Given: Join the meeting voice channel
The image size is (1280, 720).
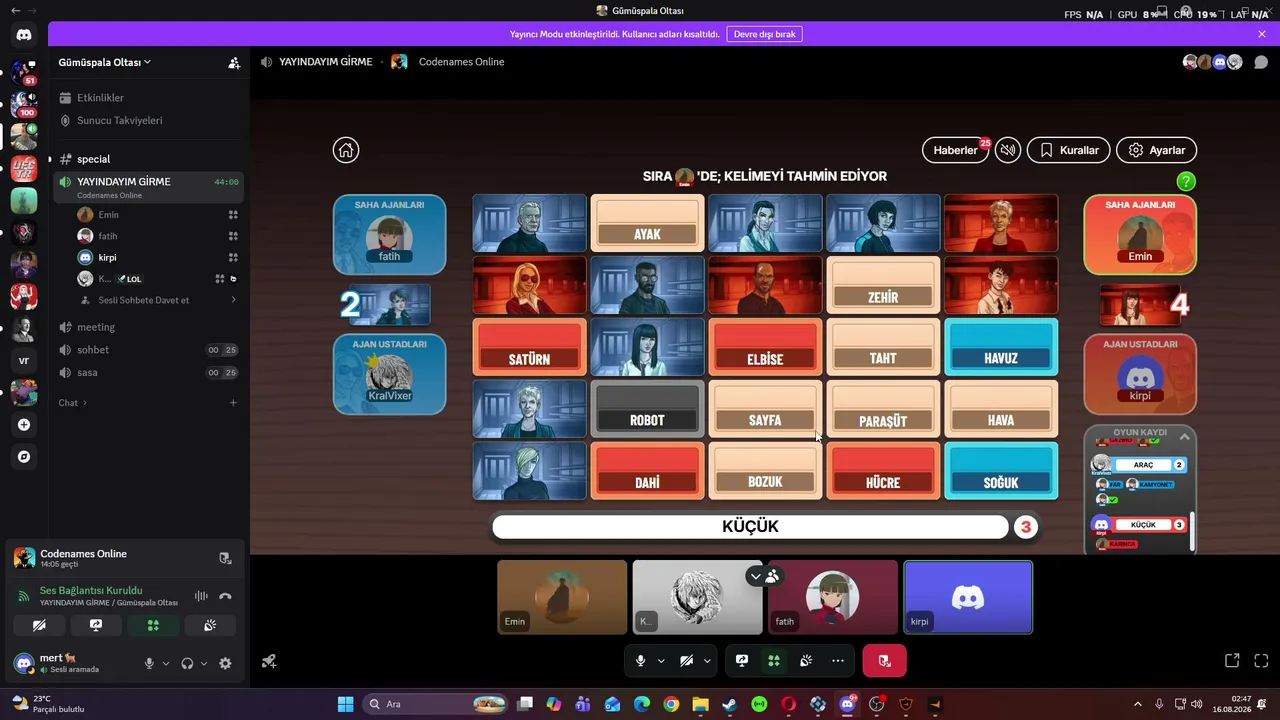Looking at the screenshot, I should coord(148,327).
